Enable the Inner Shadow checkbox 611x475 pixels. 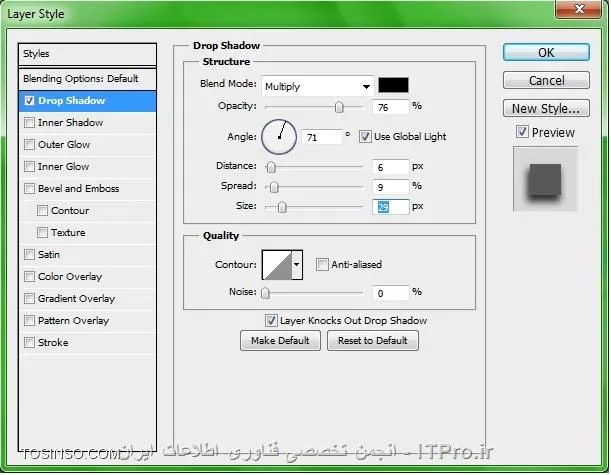29,123
